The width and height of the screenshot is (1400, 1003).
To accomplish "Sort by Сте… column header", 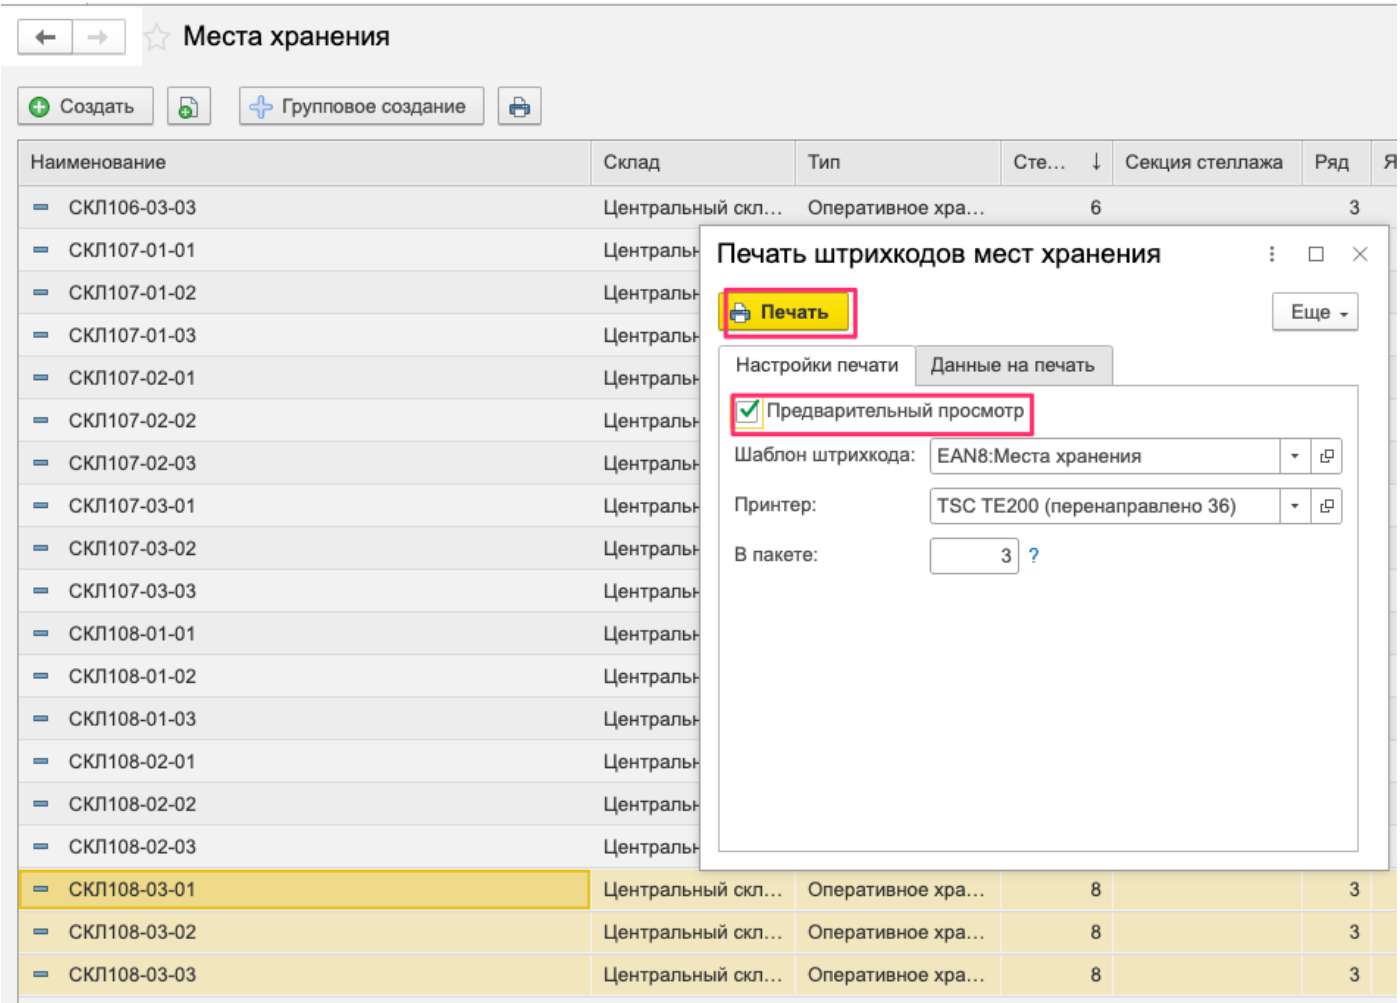I will pos(1056,162).
